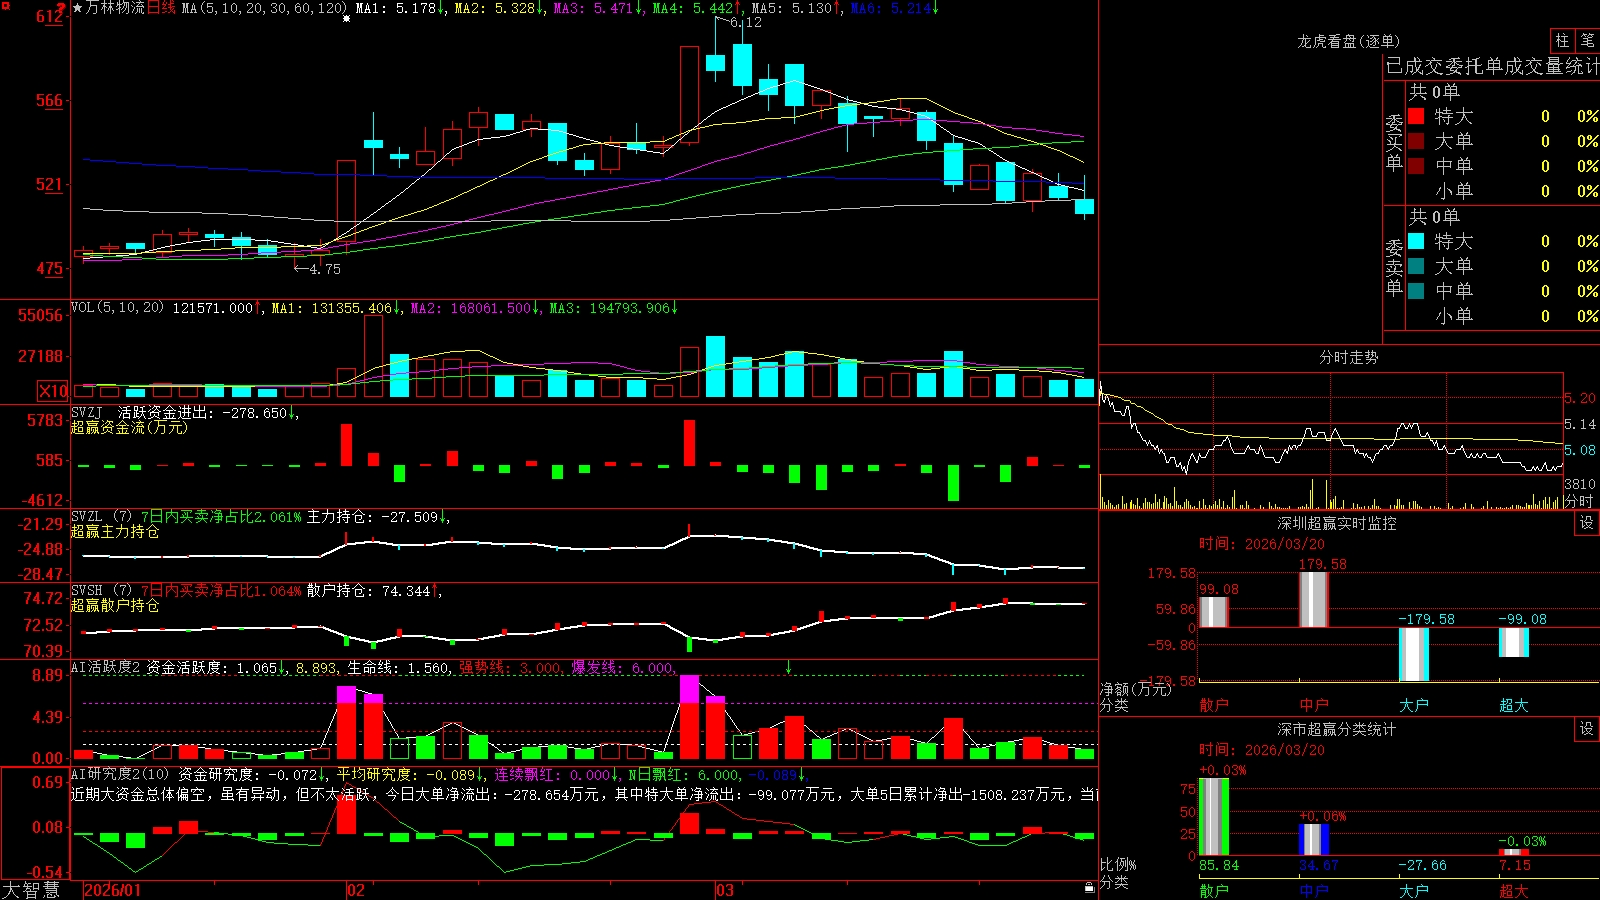Click the teal 中单 sell order swatch
The height and width of the screenshot is (900, 1600).
point(1416,291)
